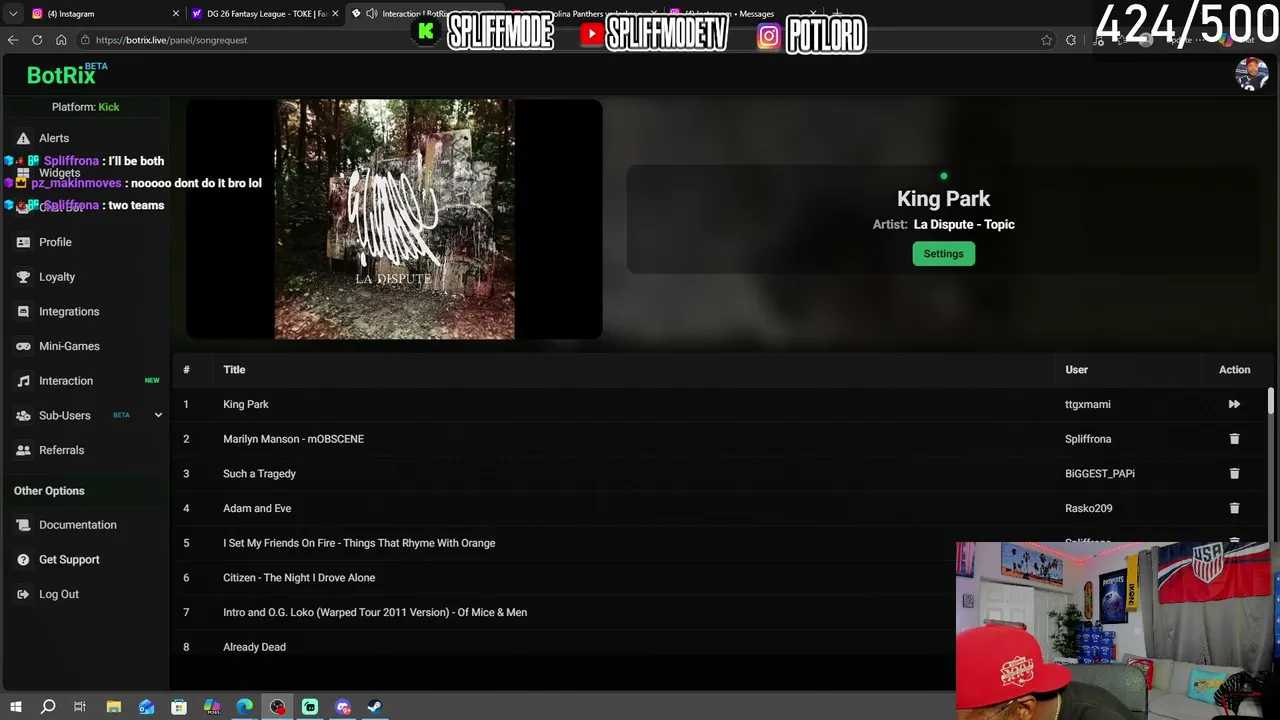This screenshot has height=720, width=1280.
Task: Click the green Settings button
Action: (x=943, y=254)
